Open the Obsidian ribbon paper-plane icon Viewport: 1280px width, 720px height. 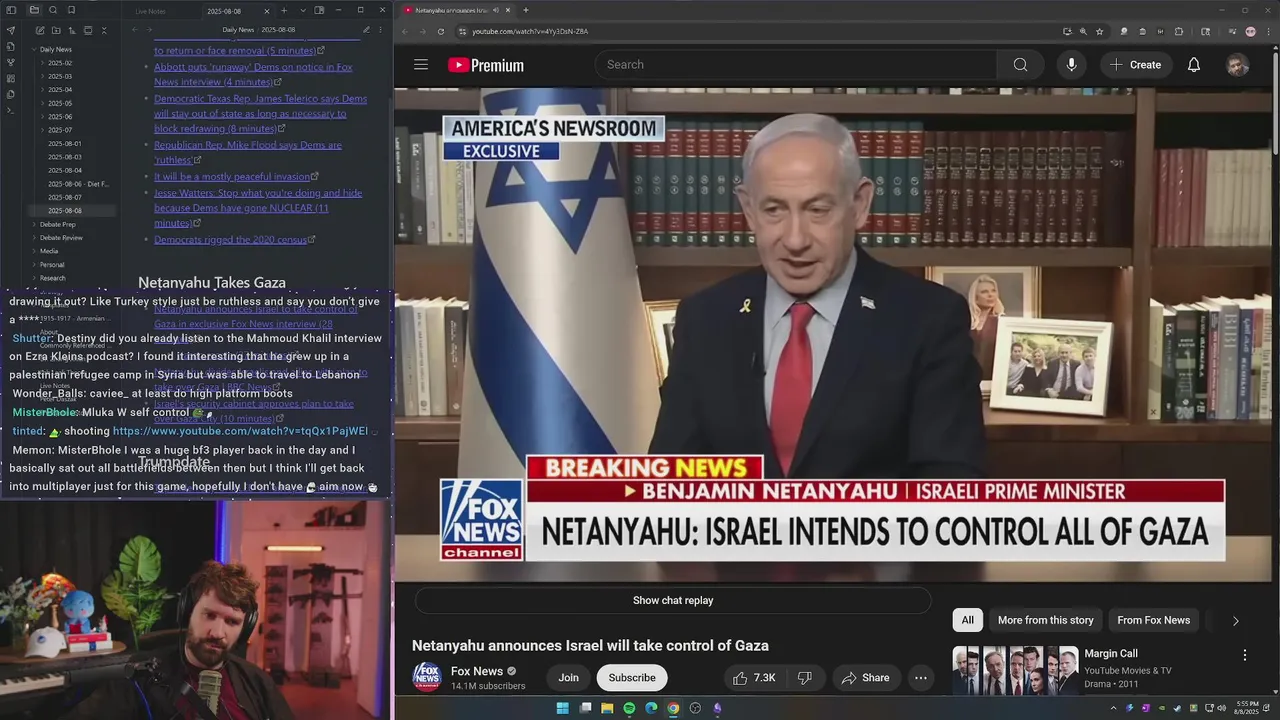click(11, 30)
